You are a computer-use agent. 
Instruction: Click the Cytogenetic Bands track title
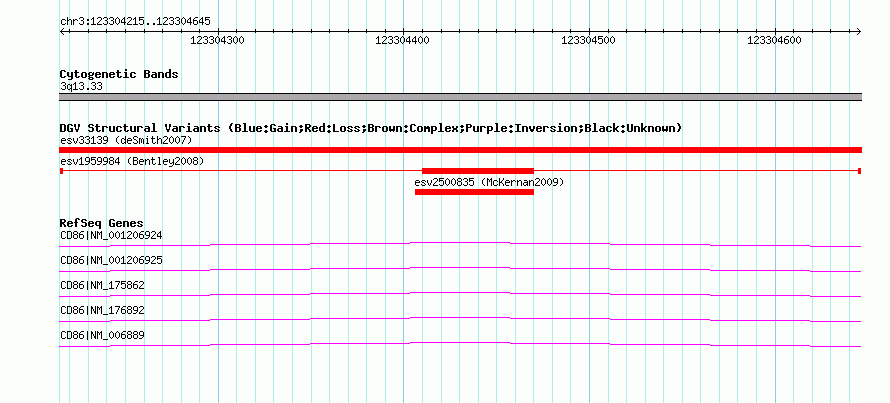pyautogui.click(x=119, y=74)
